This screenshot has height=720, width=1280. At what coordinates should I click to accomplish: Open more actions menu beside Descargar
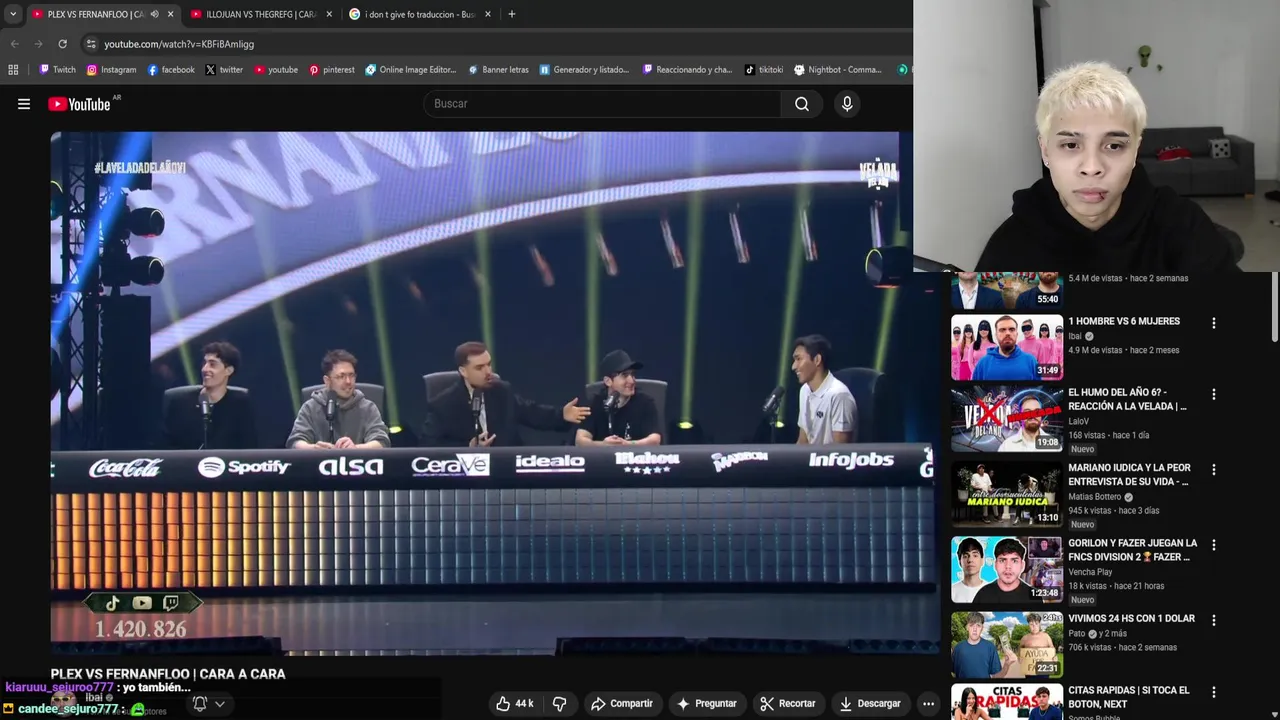click(x=928, y=703)
